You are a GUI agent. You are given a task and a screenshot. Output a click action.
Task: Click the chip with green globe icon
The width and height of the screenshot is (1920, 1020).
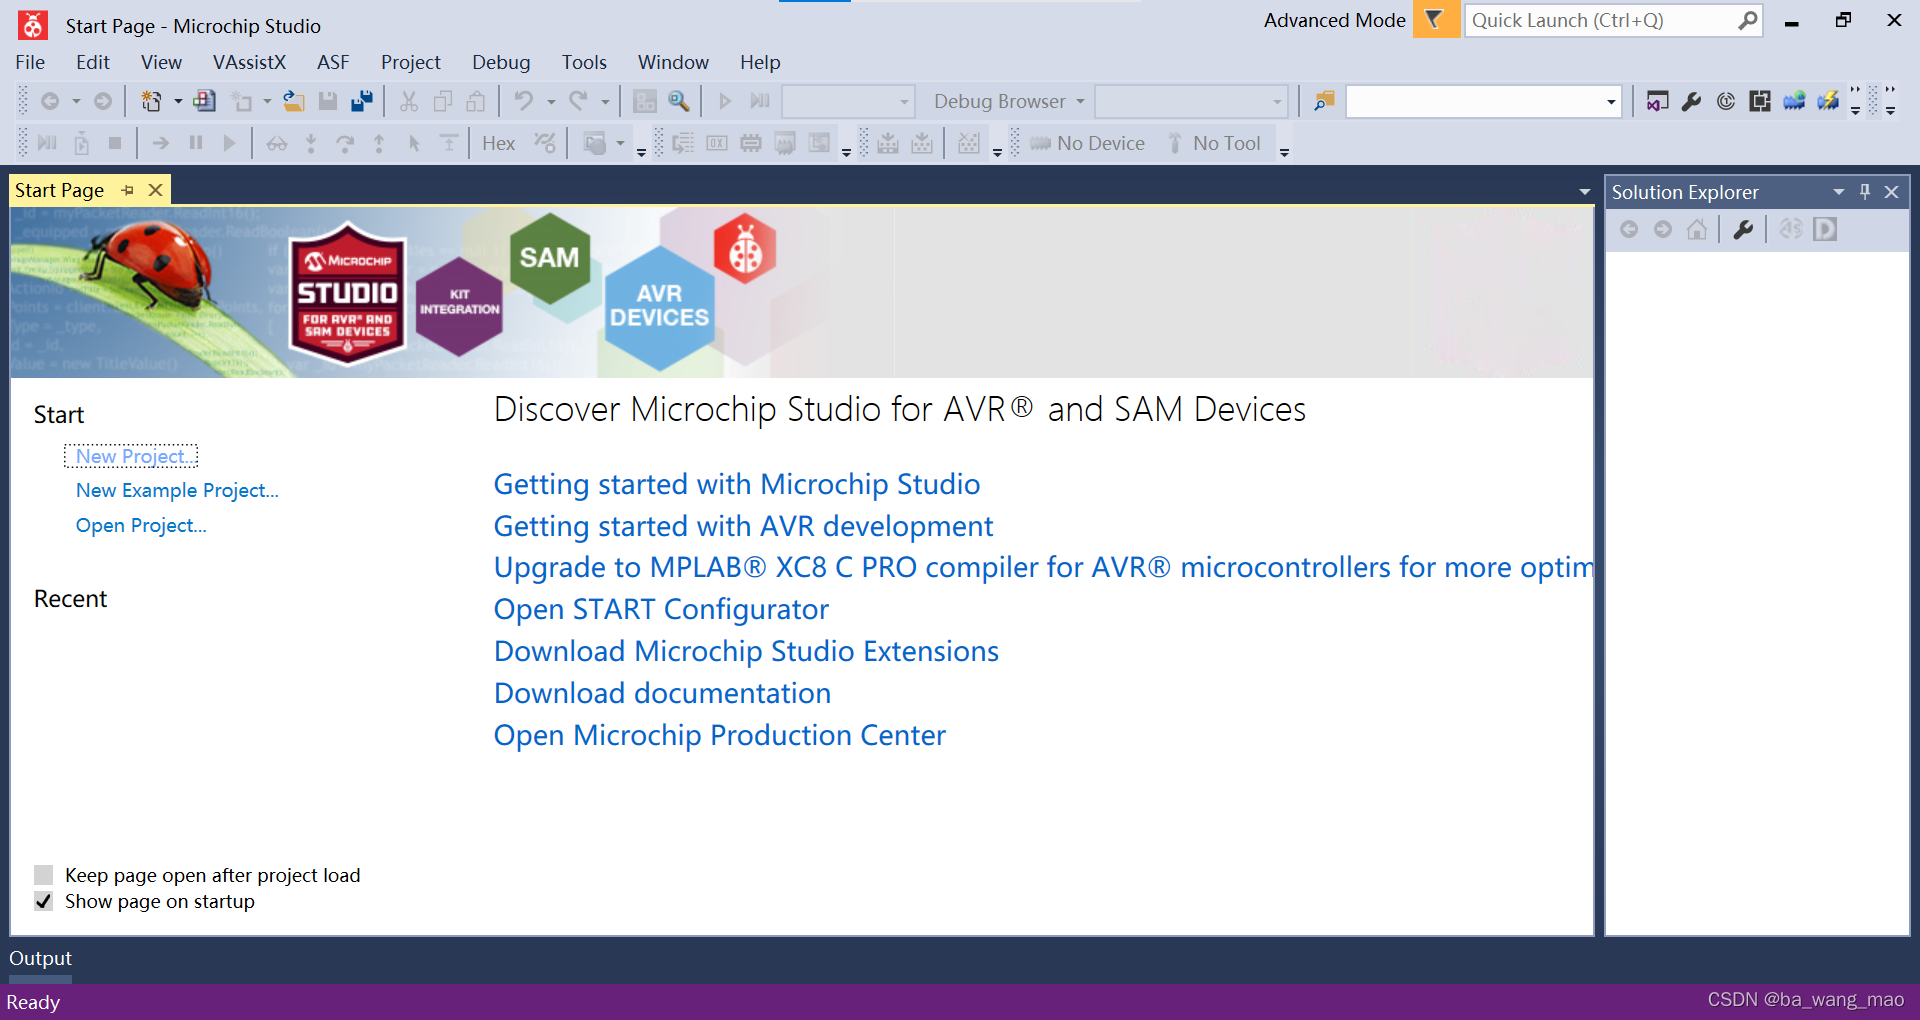pos(1794,101)
